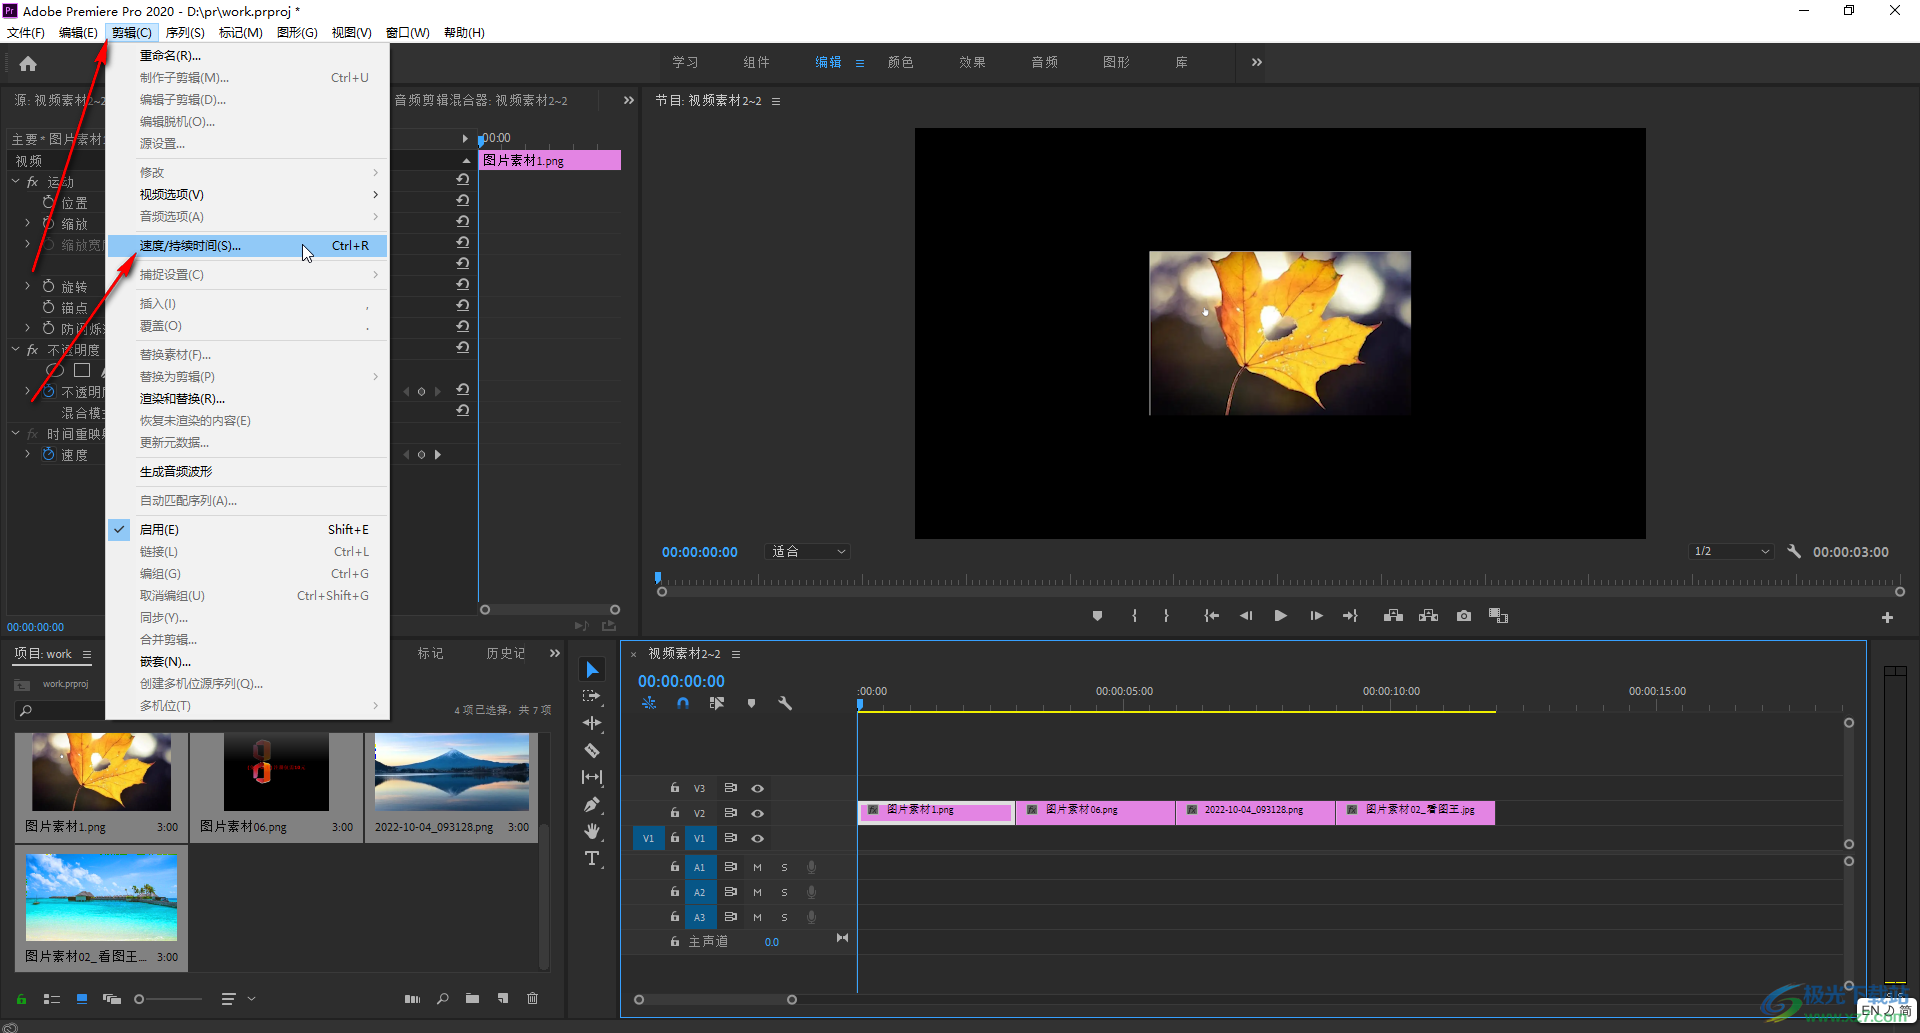
Task: Toggle Snap in the timeline
Action: coord(683,703)
